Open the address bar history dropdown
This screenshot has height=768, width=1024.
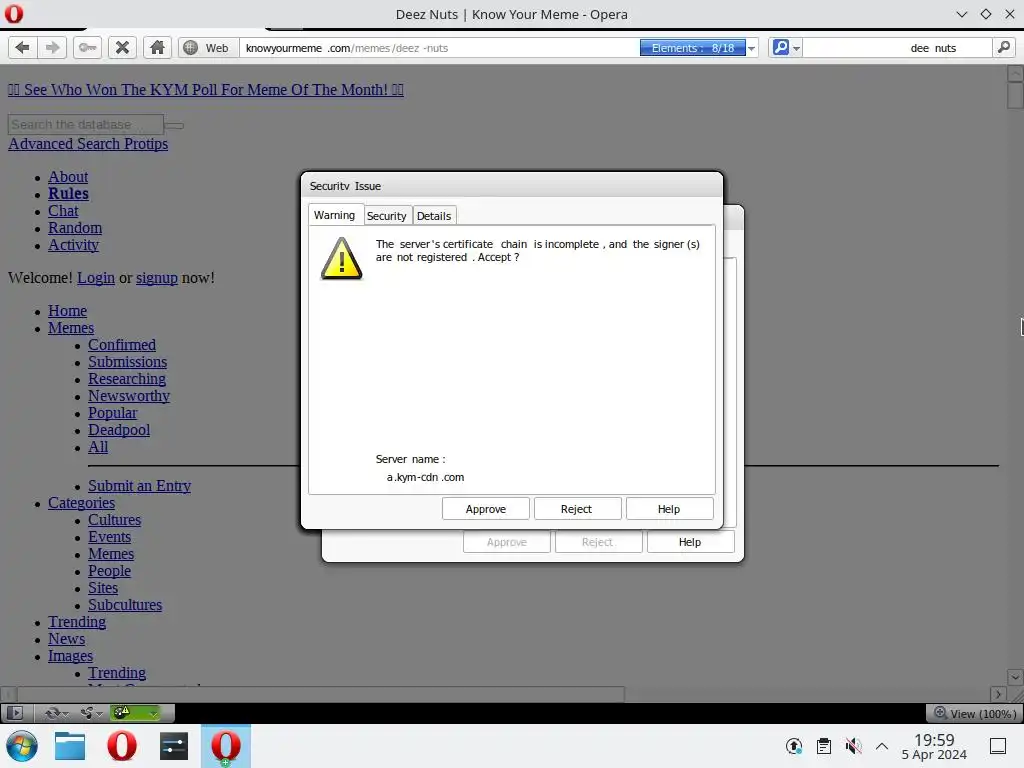tap(752, 48)
